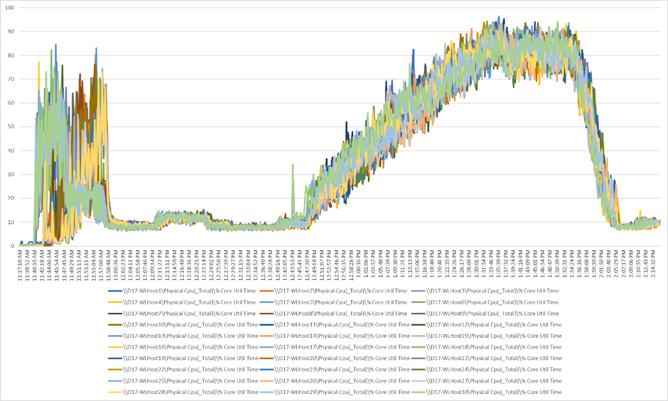Click the 40 tick label on the y-axis
Screen dimensions: 668x401
11,150
